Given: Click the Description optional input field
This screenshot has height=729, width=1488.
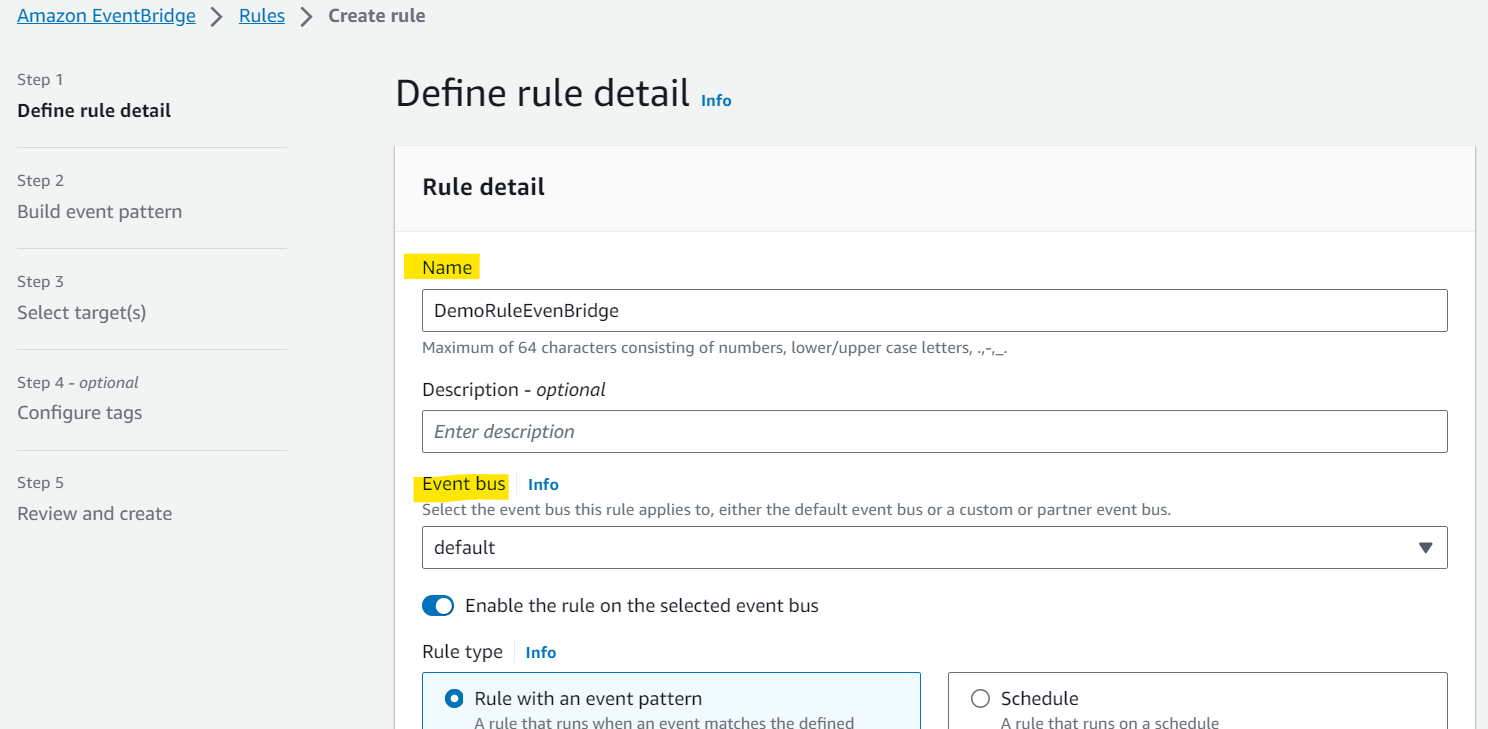Looking at the screenshot, I should coord(935,432).
